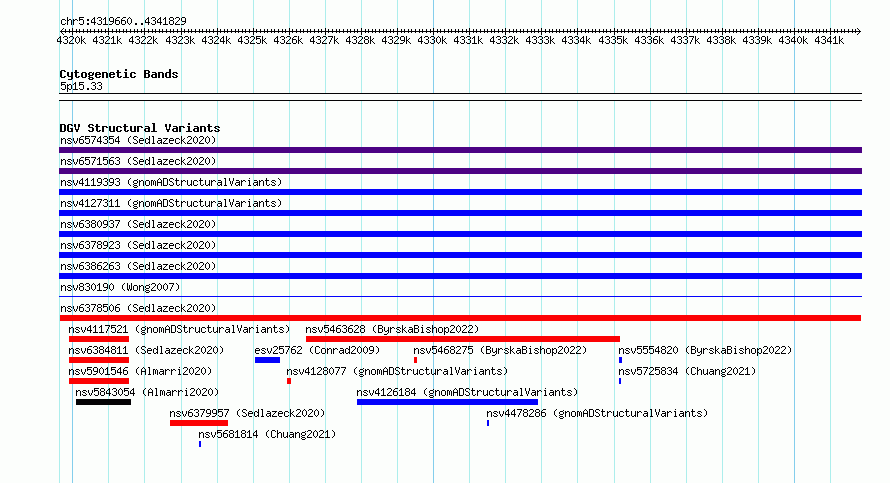Open the nsv830190 (Wong2007) variant label
Viewport: 890px width, 483px height.
[x=120, y=287]
